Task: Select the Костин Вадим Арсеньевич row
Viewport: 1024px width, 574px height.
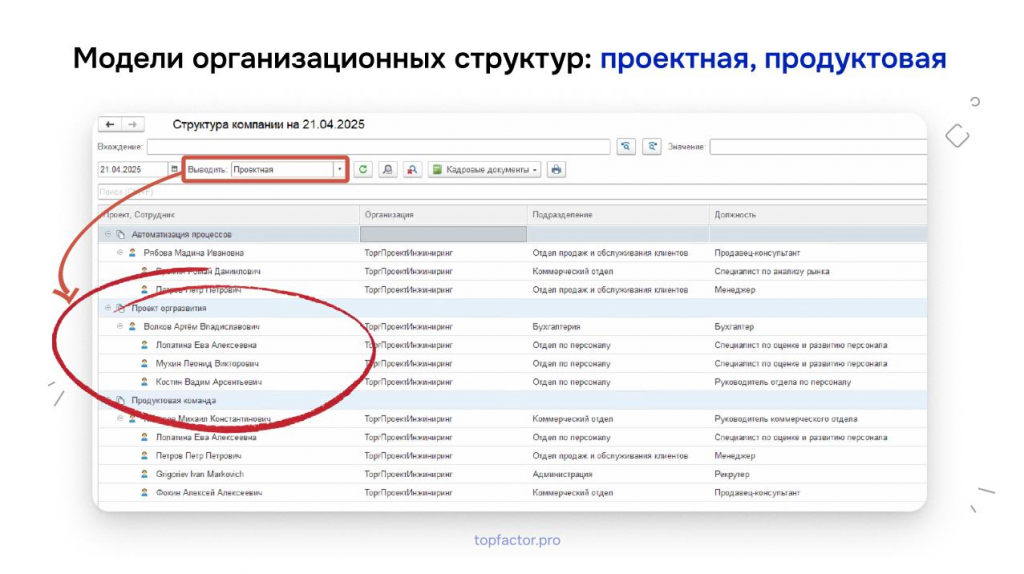Action: pos(513,382)
